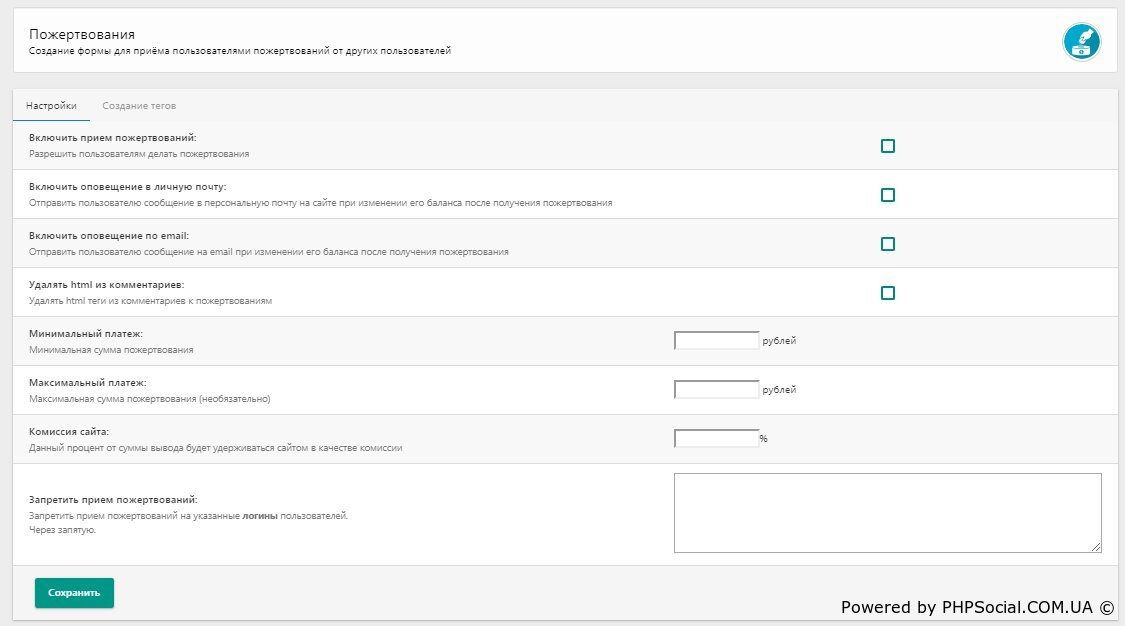Click the Пожертвования page heading
This screenshot has height=626, width=1125.
82,35
